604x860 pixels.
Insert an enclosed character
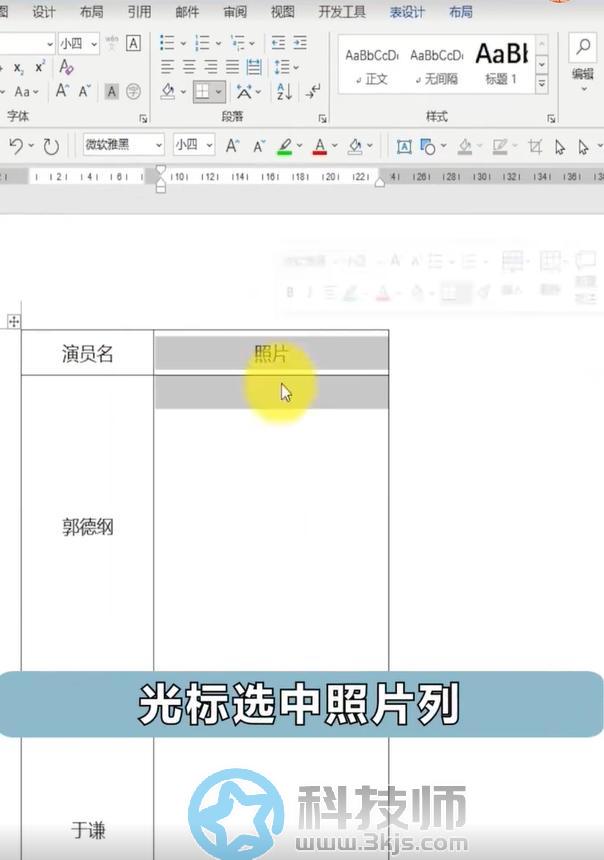133,91
